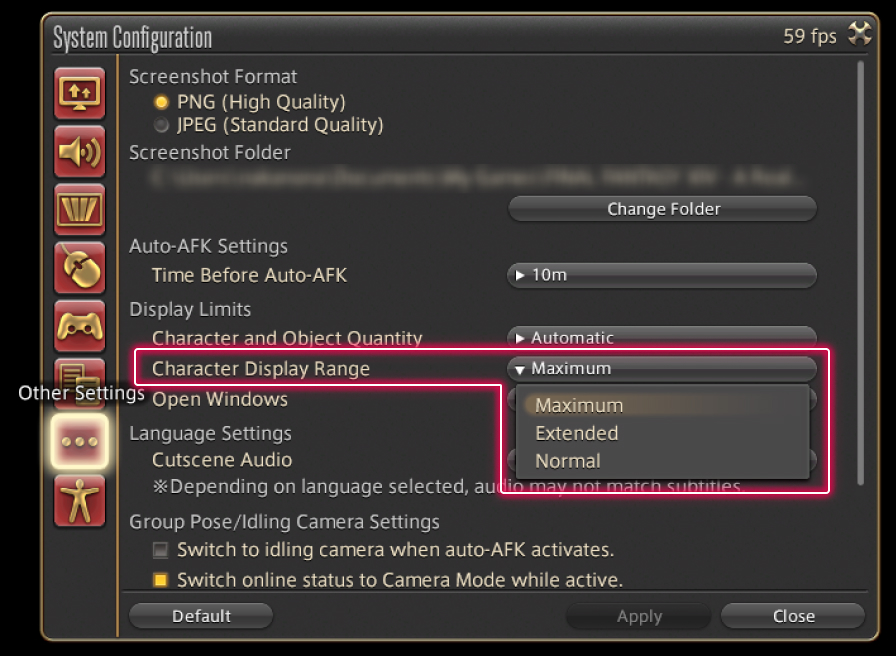The image size is (896, 656).
Task: Open Sound Settings speaker icon
Action: (x=80, y=152)
